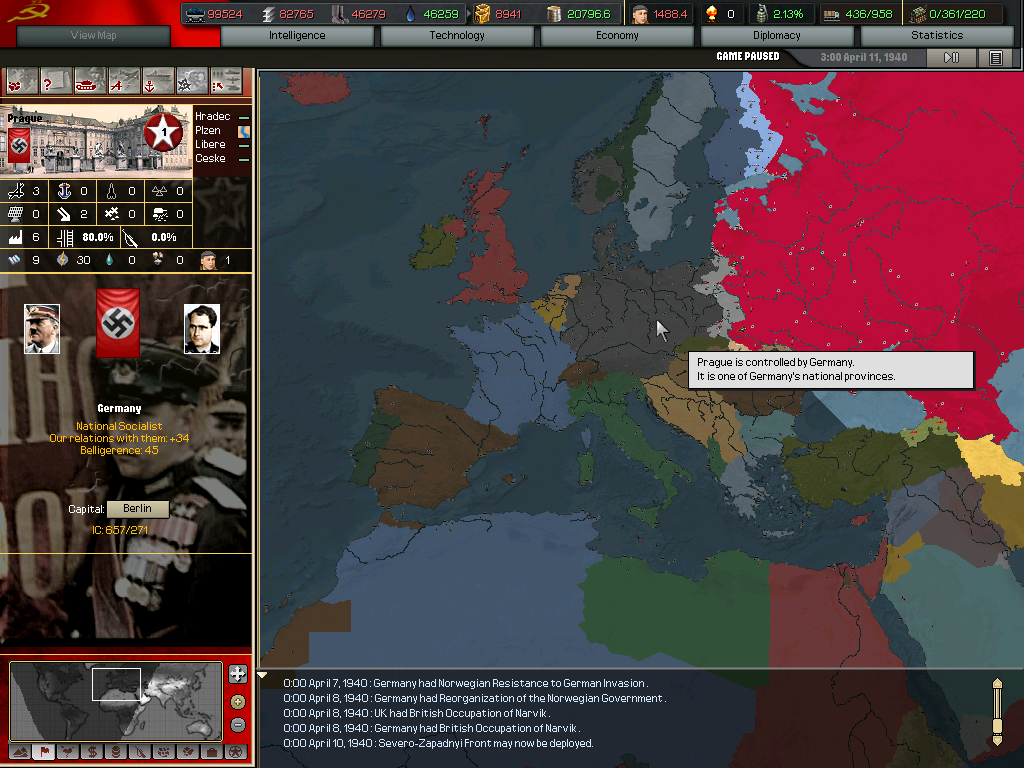Select the economic dollar map mode
1024x768 pixels.
coord(92,752)
